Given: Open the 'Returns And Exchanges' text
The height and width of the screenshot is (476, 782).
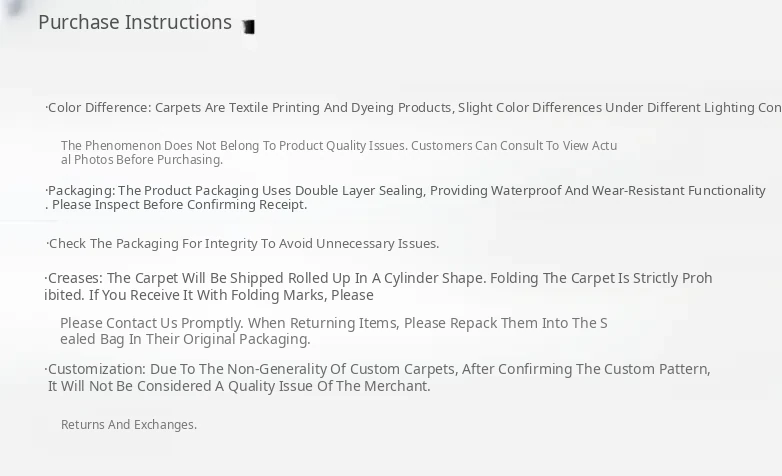Looking at the screenshot, I should tap(129, 425).
